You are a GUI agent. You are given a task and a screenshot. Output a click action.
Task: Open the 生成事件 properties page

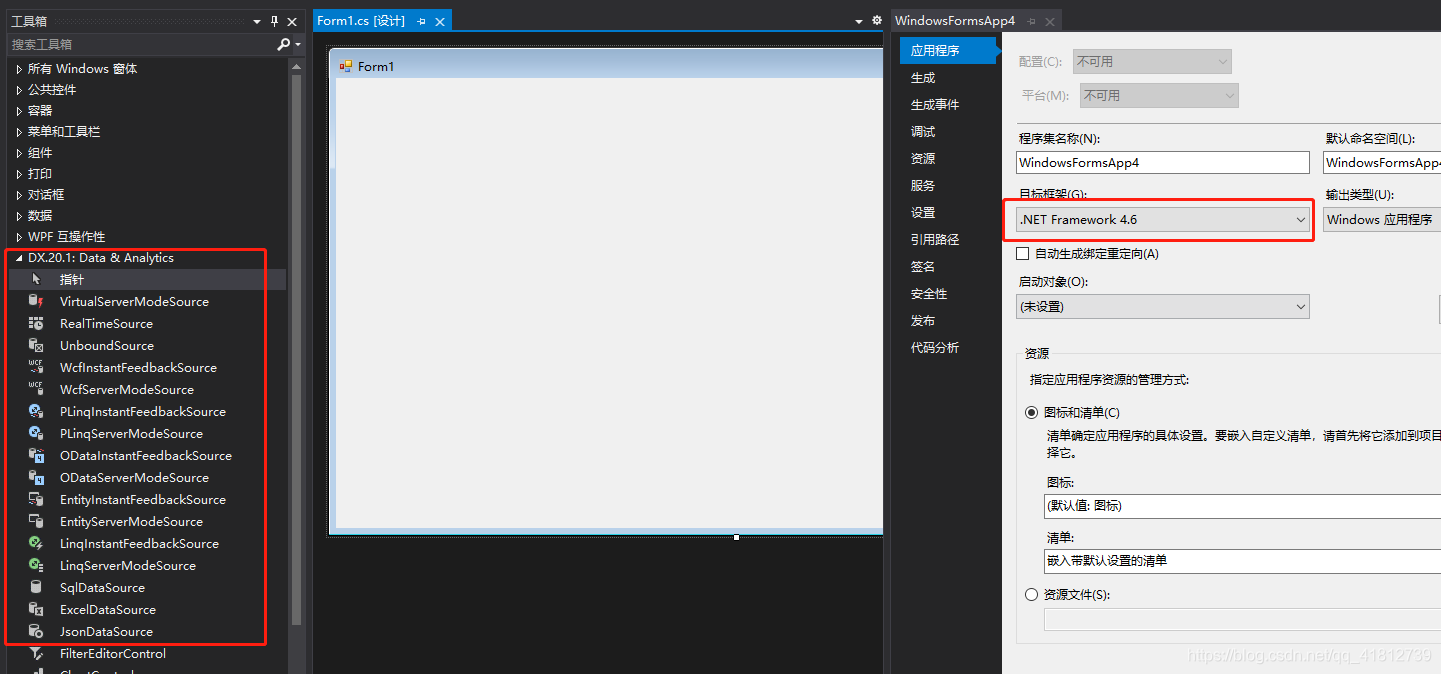935,104
